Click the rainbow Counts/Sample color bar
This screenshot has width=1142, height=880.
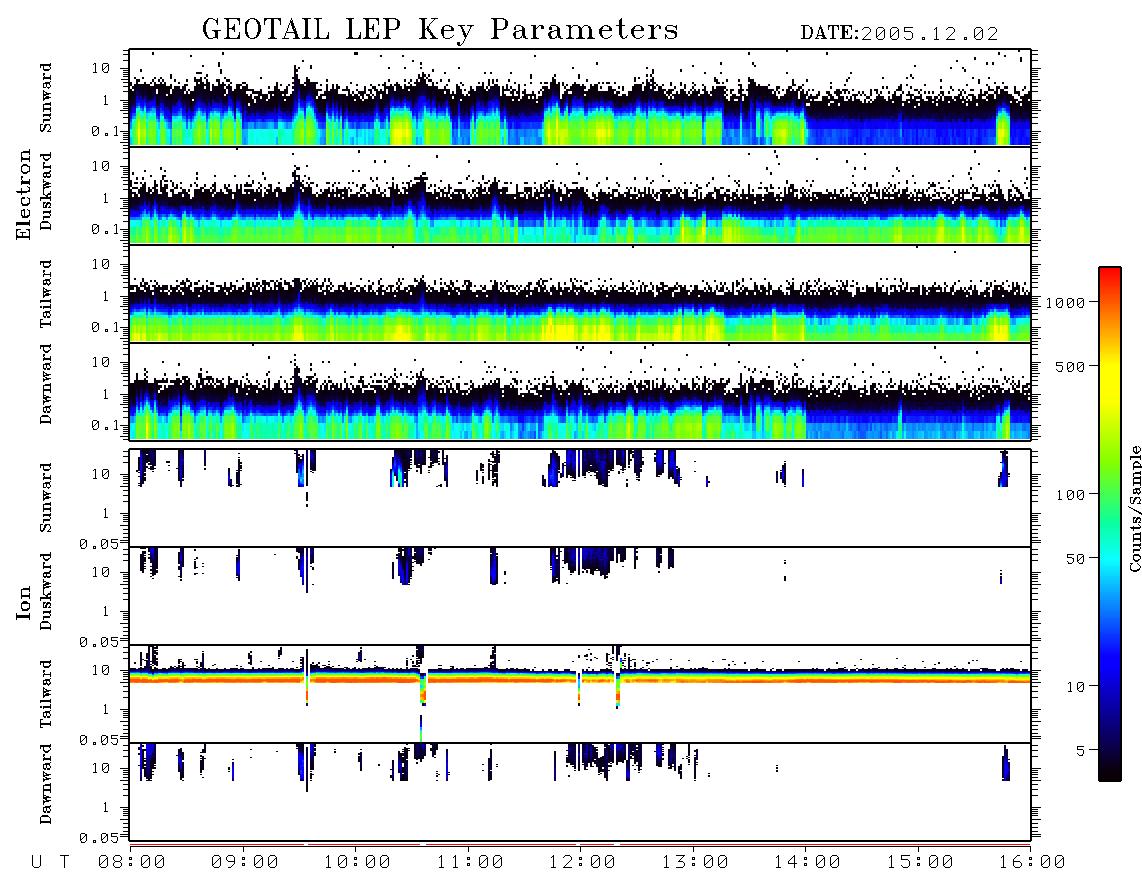[1110, 524]
